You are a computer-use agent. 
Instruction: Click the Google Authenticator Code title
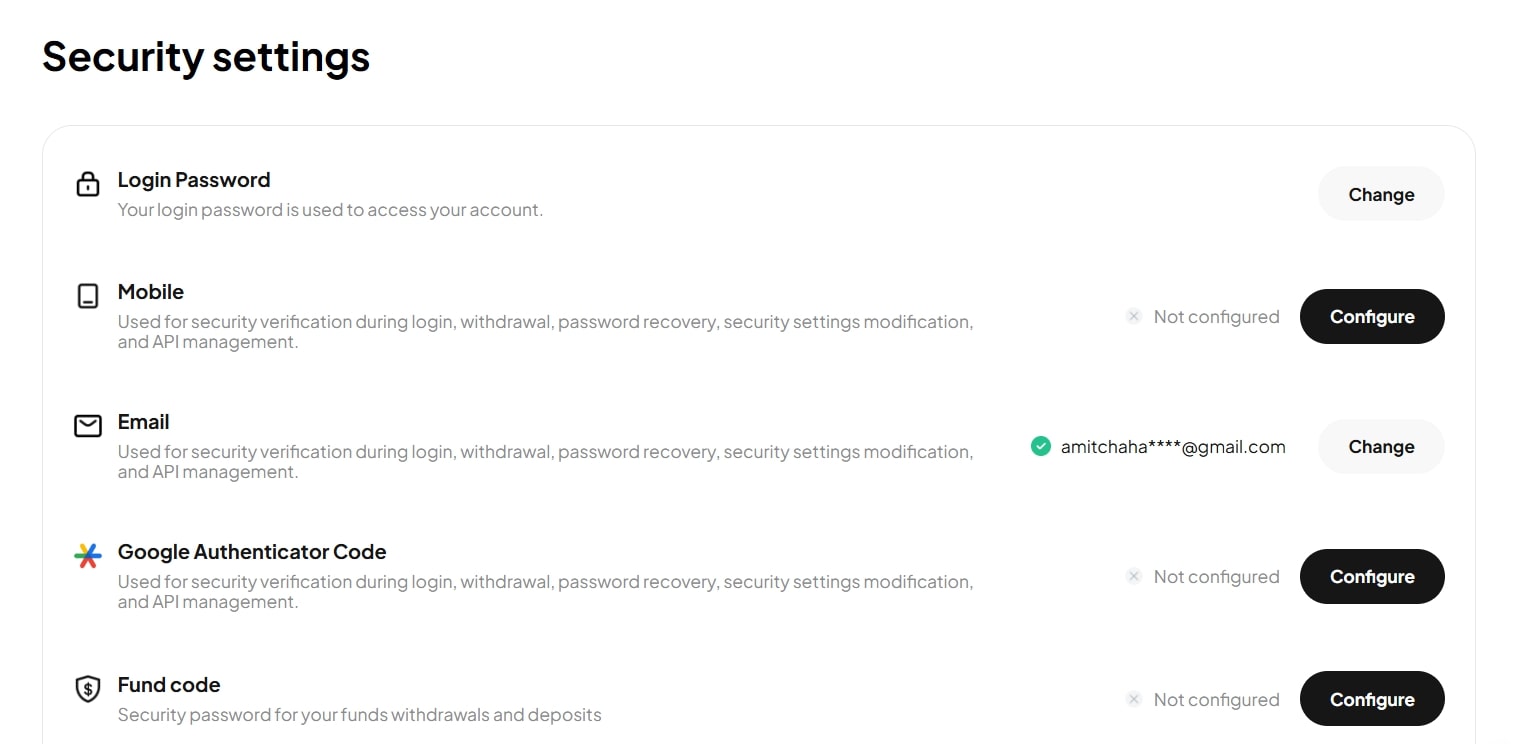(252, 552)
